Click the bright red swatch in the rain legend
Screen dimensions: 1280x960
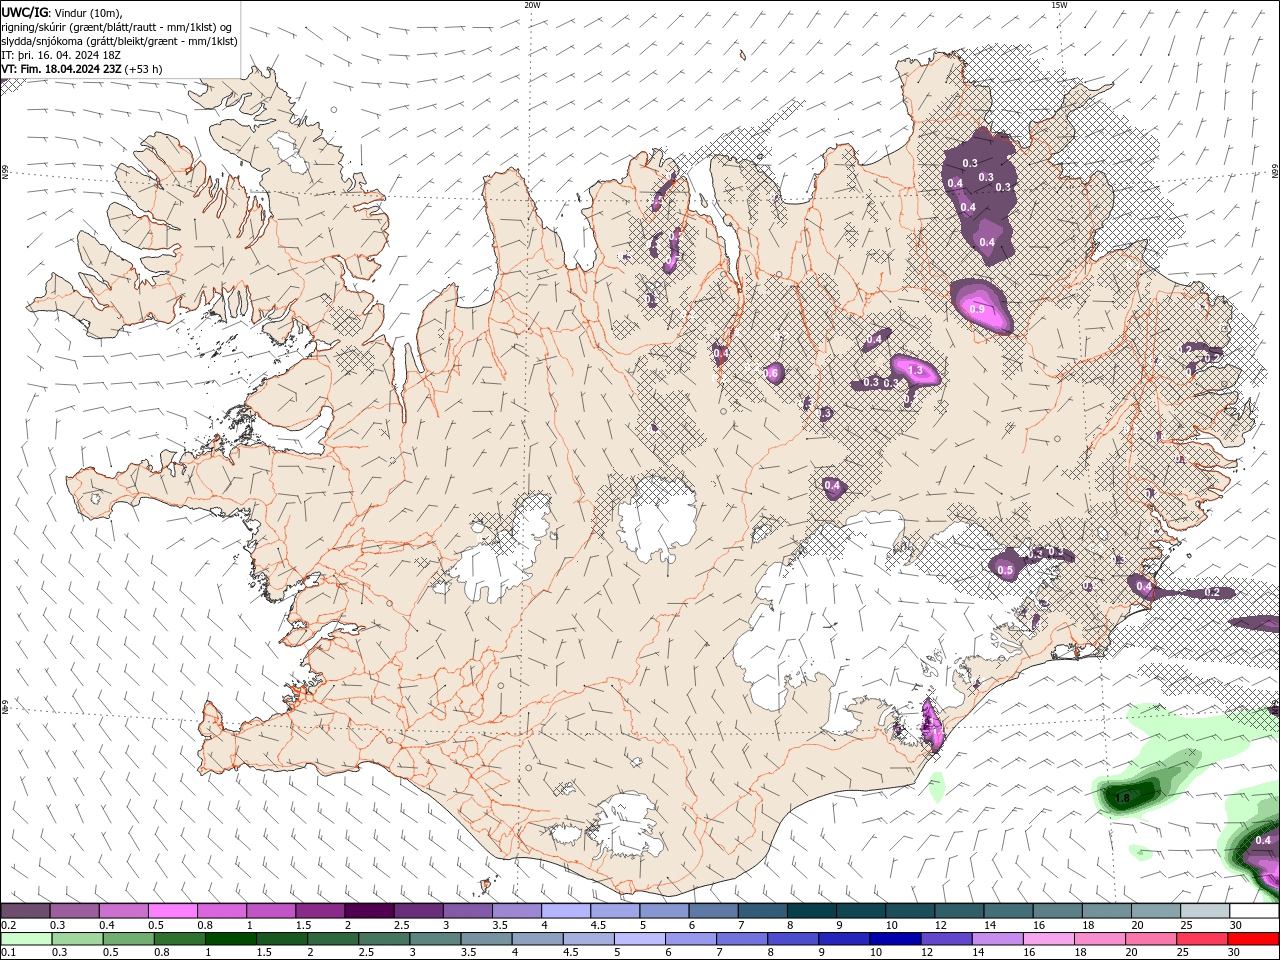pyautogui.click(x=1253, y=939)
